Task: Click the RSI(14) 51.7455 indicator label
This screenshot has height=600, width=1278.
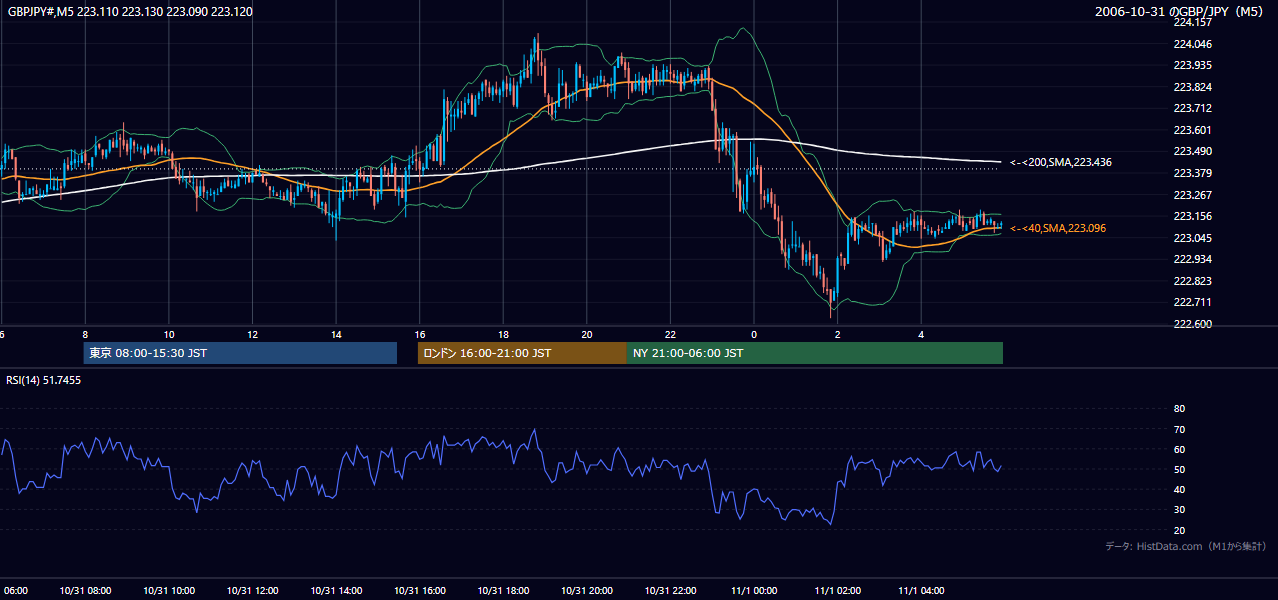Action: (44, 380)
